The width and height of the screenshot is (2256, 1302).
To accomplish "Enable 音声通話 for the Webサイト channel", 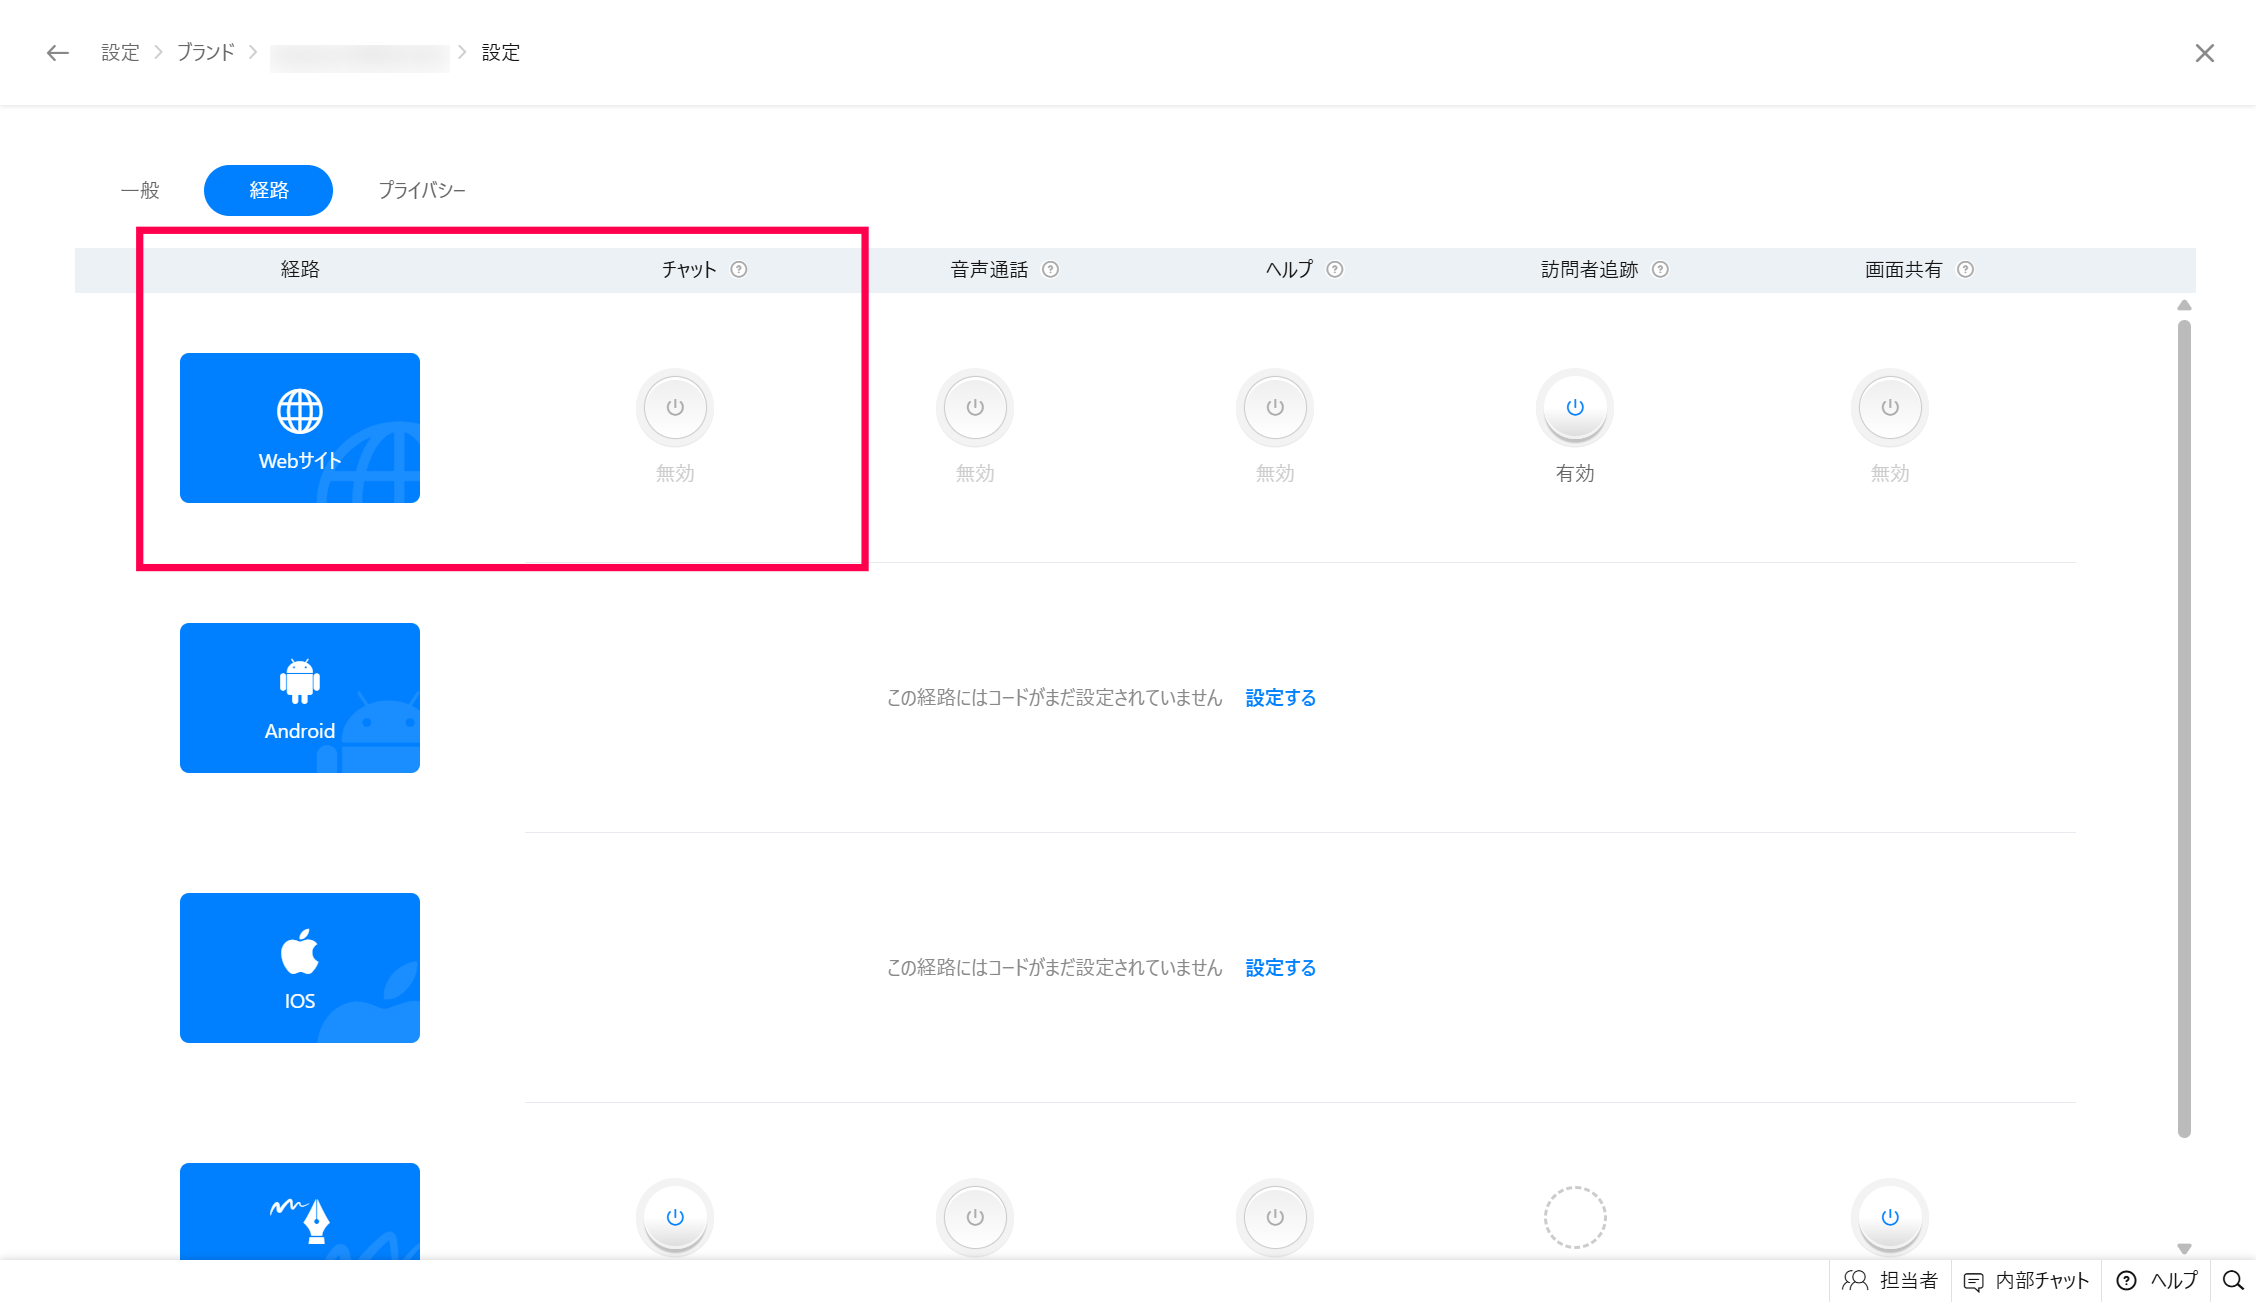I will 975,408.
